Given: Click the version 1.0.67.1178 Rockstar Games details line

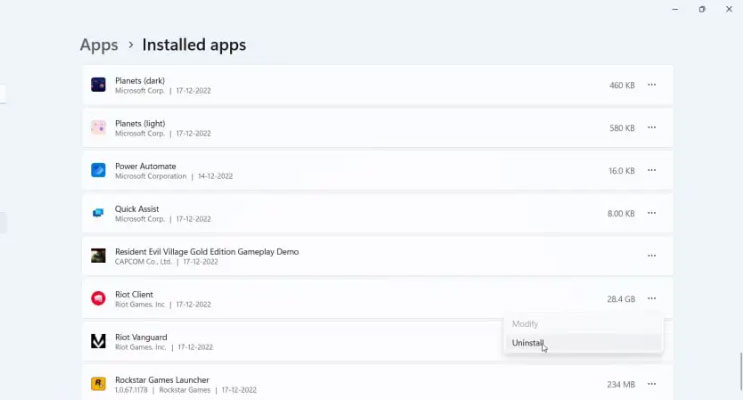Looking at the screenshot, I should pos(186,390).
